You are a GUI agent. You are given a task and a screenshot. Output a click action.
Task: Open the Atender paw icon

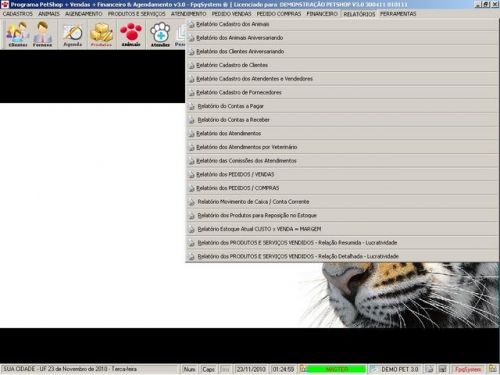[x=160, y=34]
